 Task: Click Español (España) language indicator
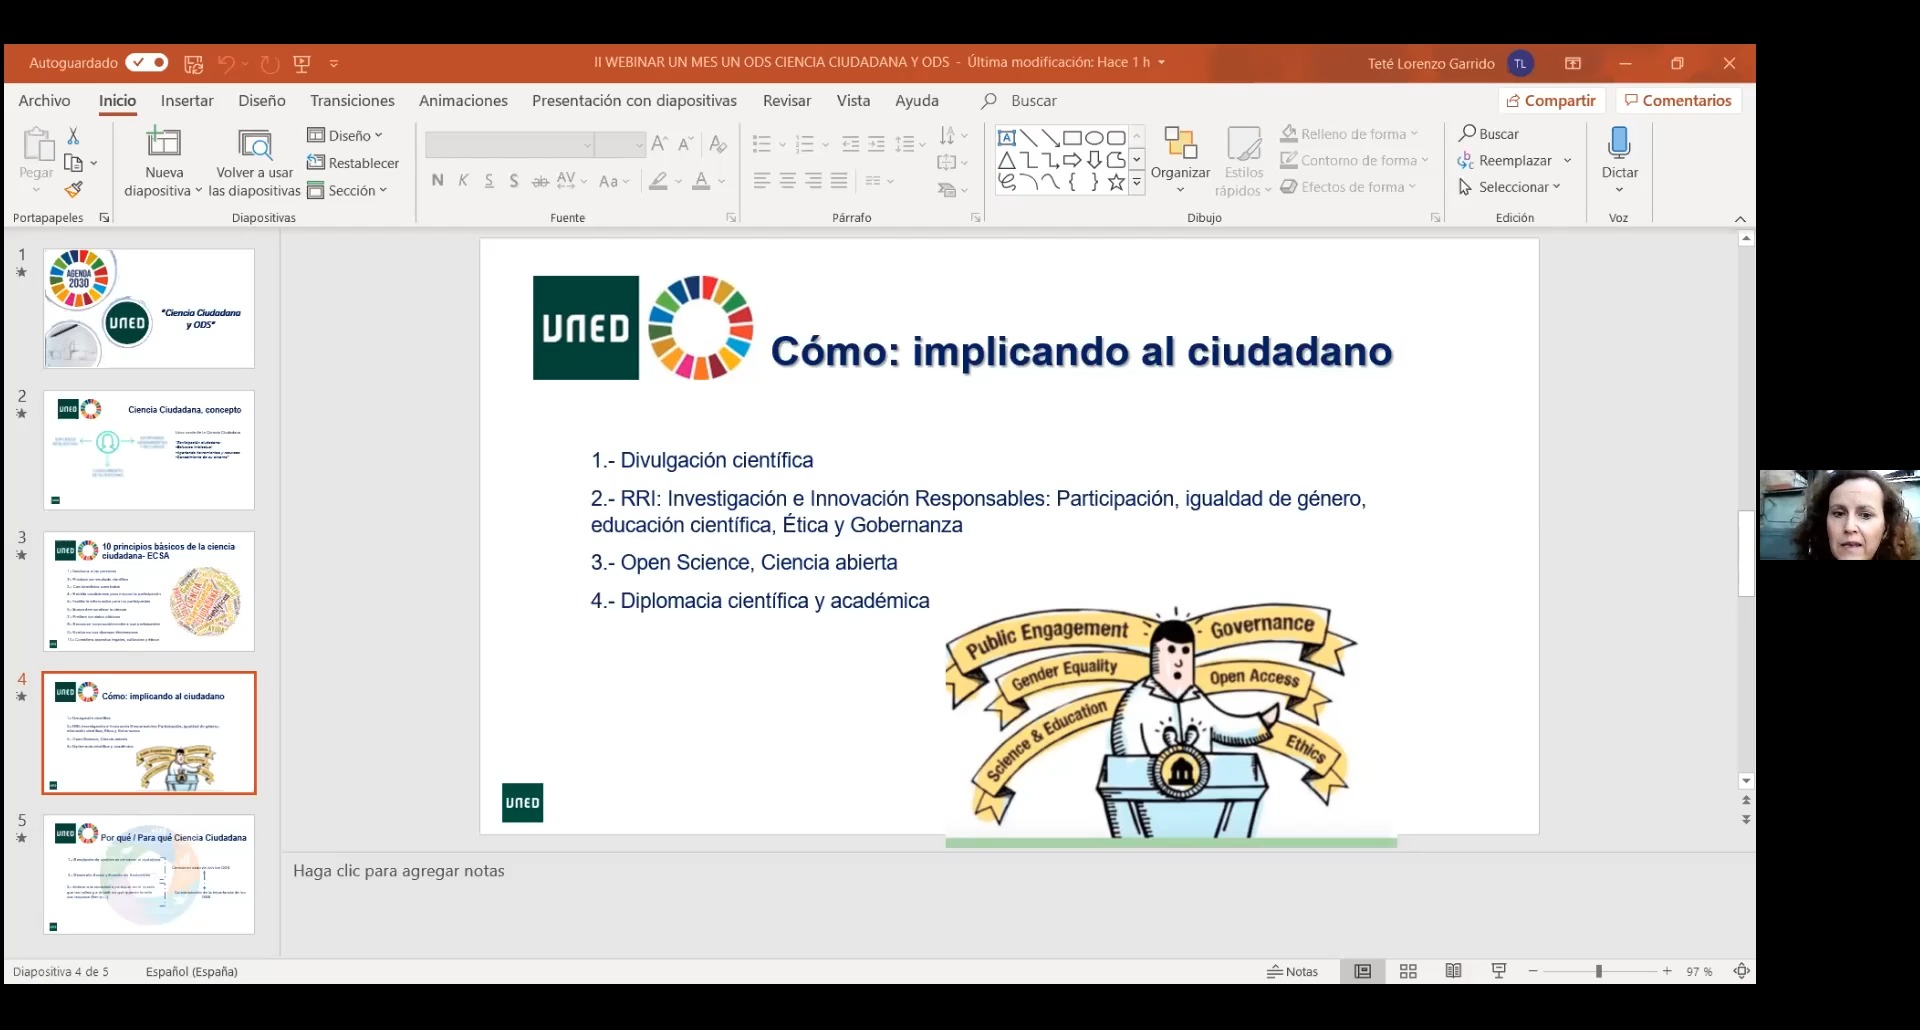point(192,971)
